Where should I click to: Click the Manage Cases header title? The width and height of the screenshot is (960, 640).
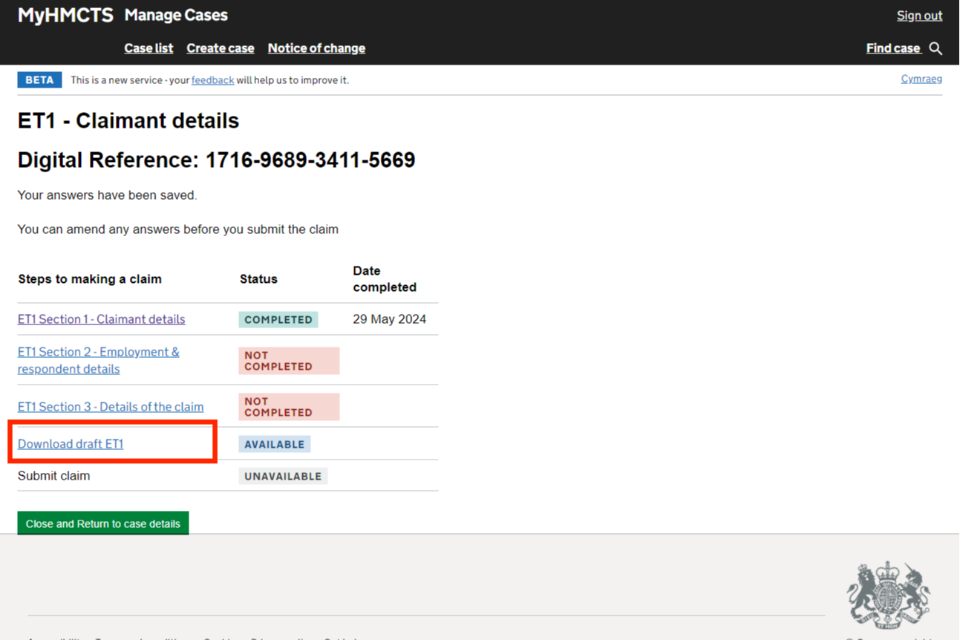tap(176, 15)
